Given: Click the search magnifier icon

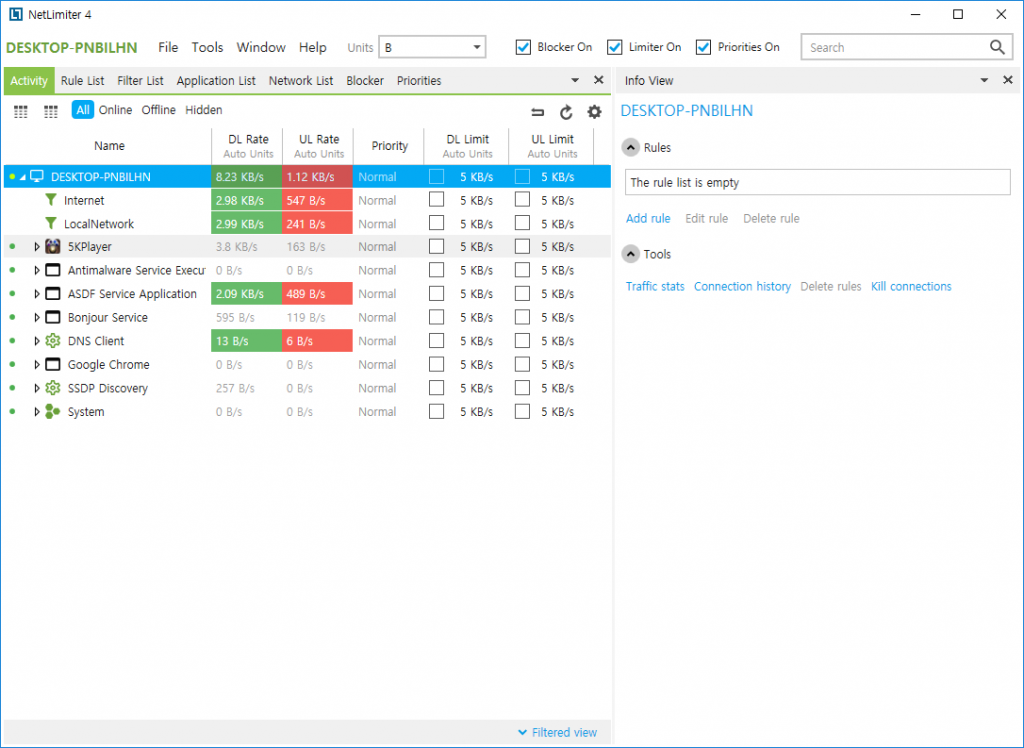Looking at the screenshot, I should pos(997,47).
